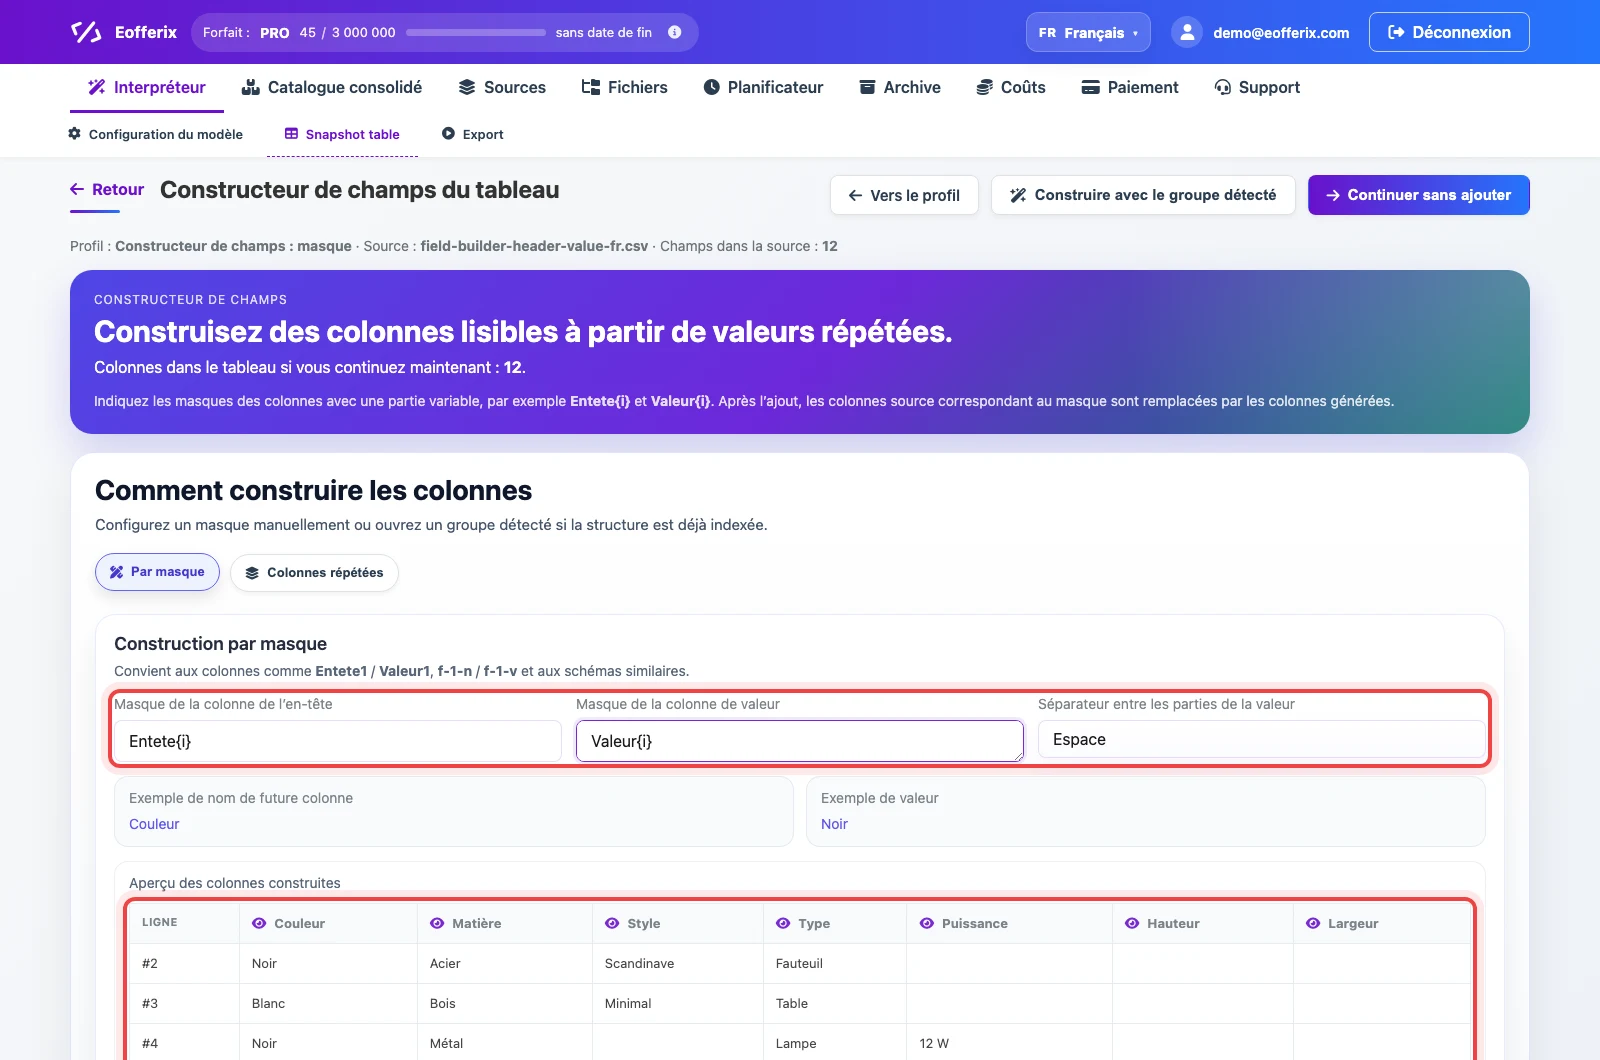Open plan info circle icon
This screenshot has width=1600, height=1060.
[x=675, y=32]
